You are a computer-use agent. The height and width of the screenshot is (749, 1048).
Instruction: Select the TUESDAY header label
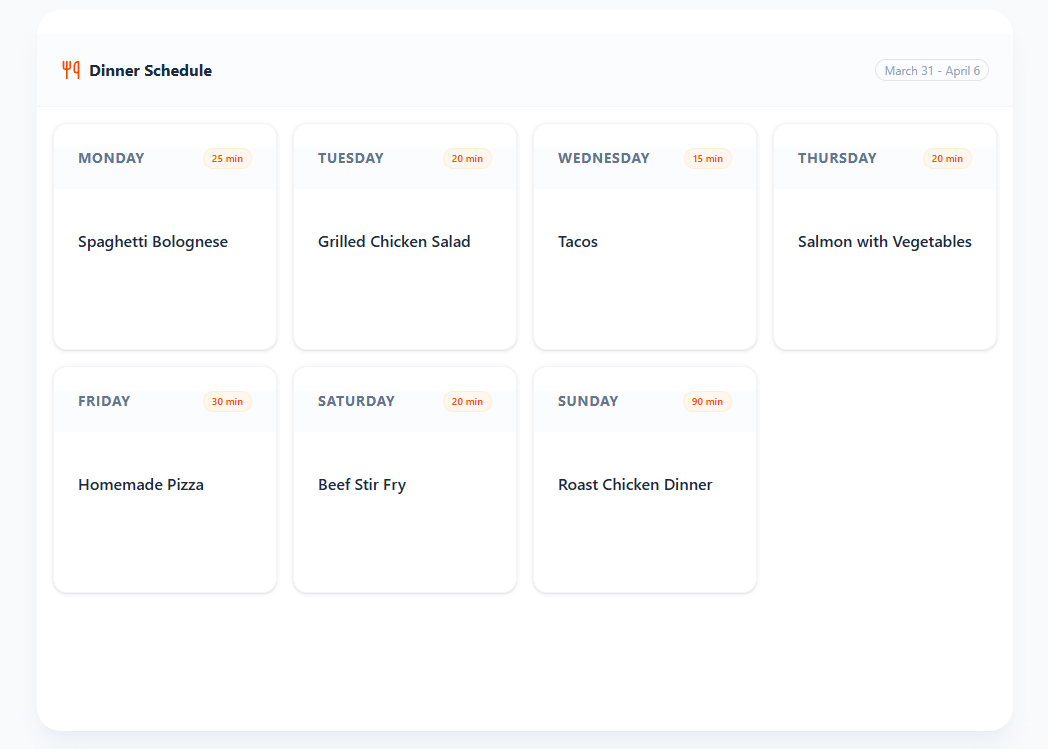(351, 158)
